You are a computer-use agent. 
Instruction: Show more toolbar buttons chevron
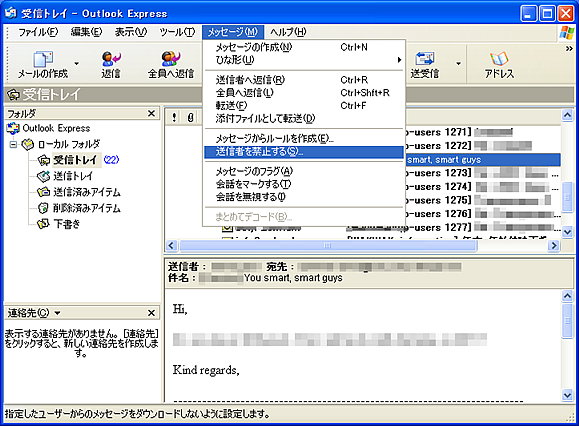(569, 49)
